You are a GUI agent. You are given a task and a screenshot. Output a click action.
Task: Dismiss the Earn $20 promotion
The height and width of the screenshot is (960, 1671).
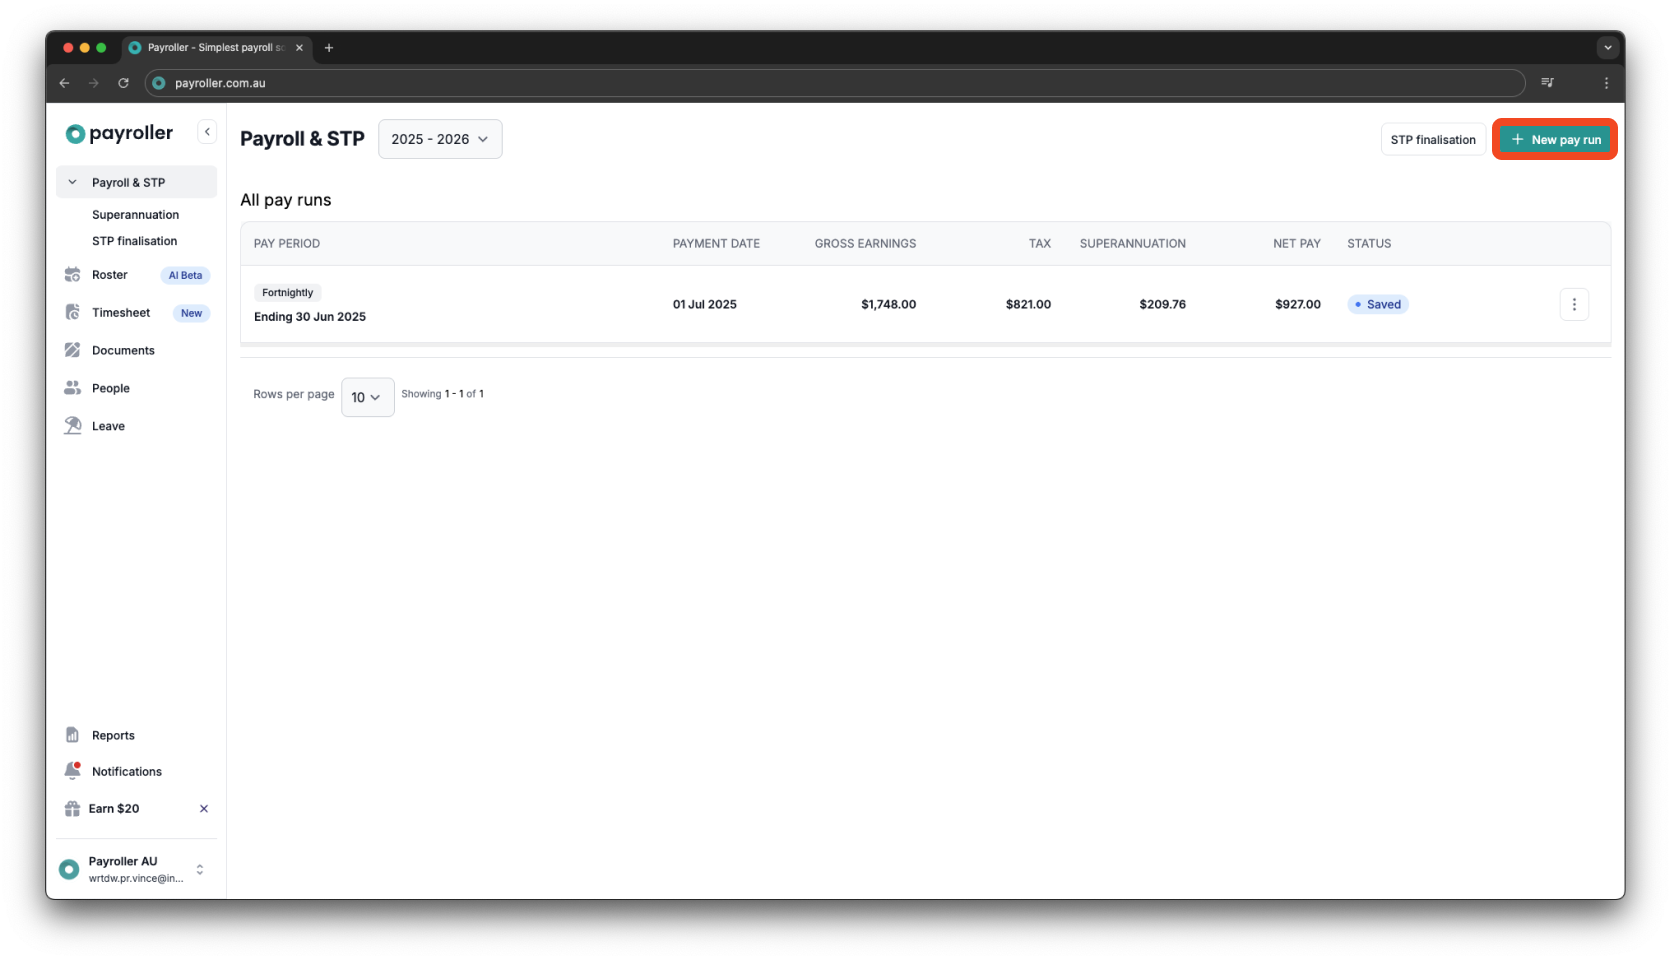click(x=203, y=808)
